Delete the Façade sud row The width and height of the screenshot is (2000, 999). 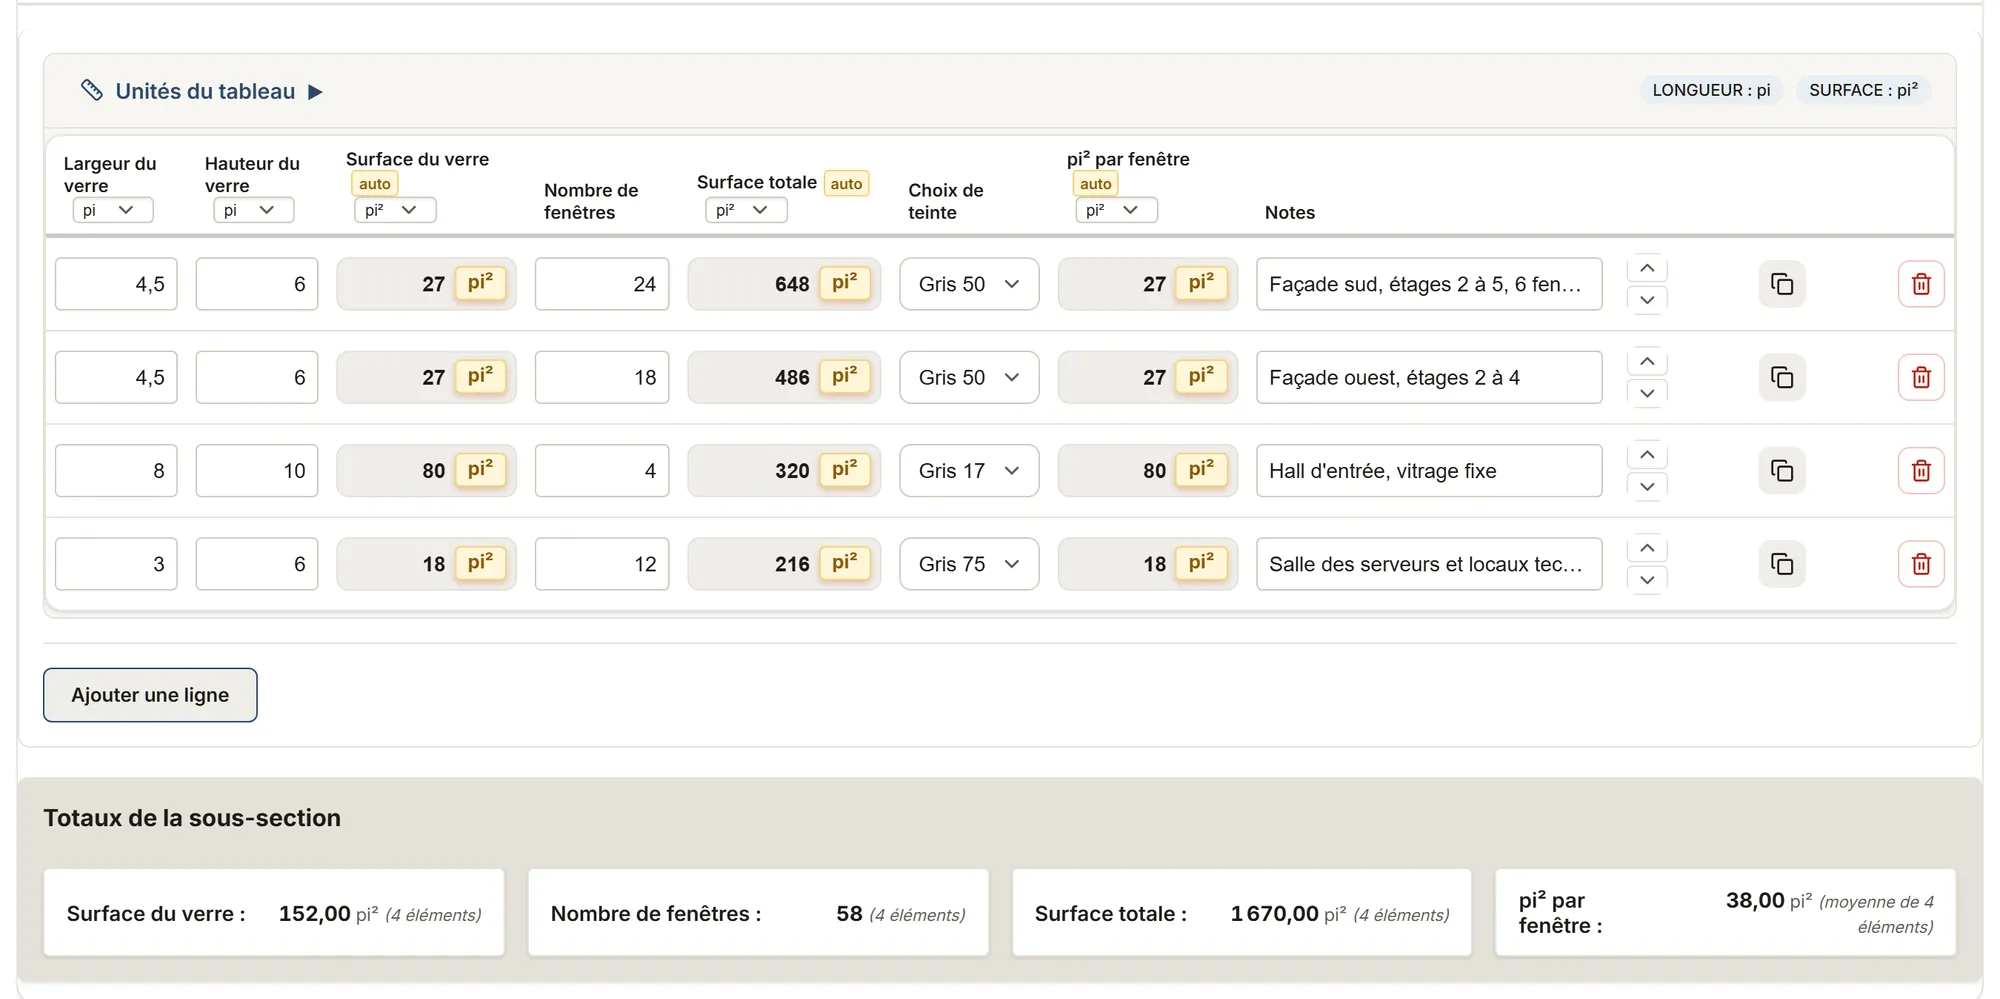(1921, 284)
